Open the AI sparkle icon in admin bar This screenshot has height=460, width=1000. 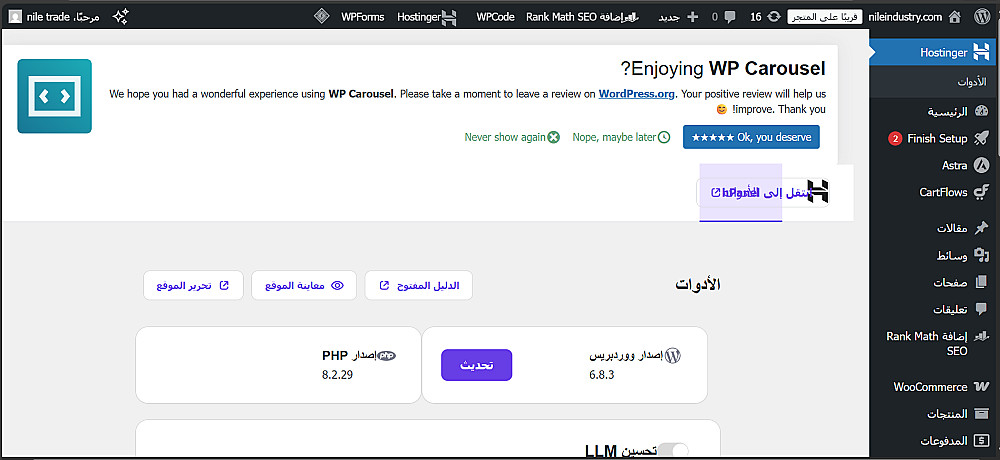point(121,17)
